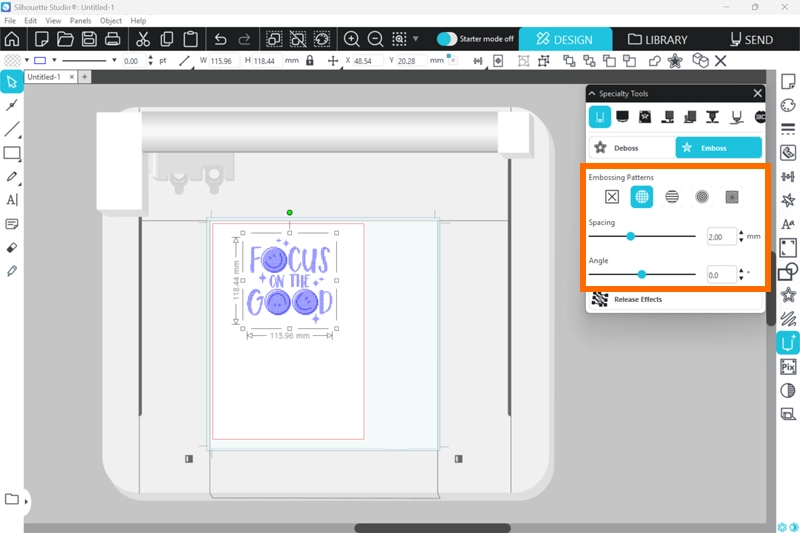
Task: Open the Panels menu
Action: (x=81, y=20)
